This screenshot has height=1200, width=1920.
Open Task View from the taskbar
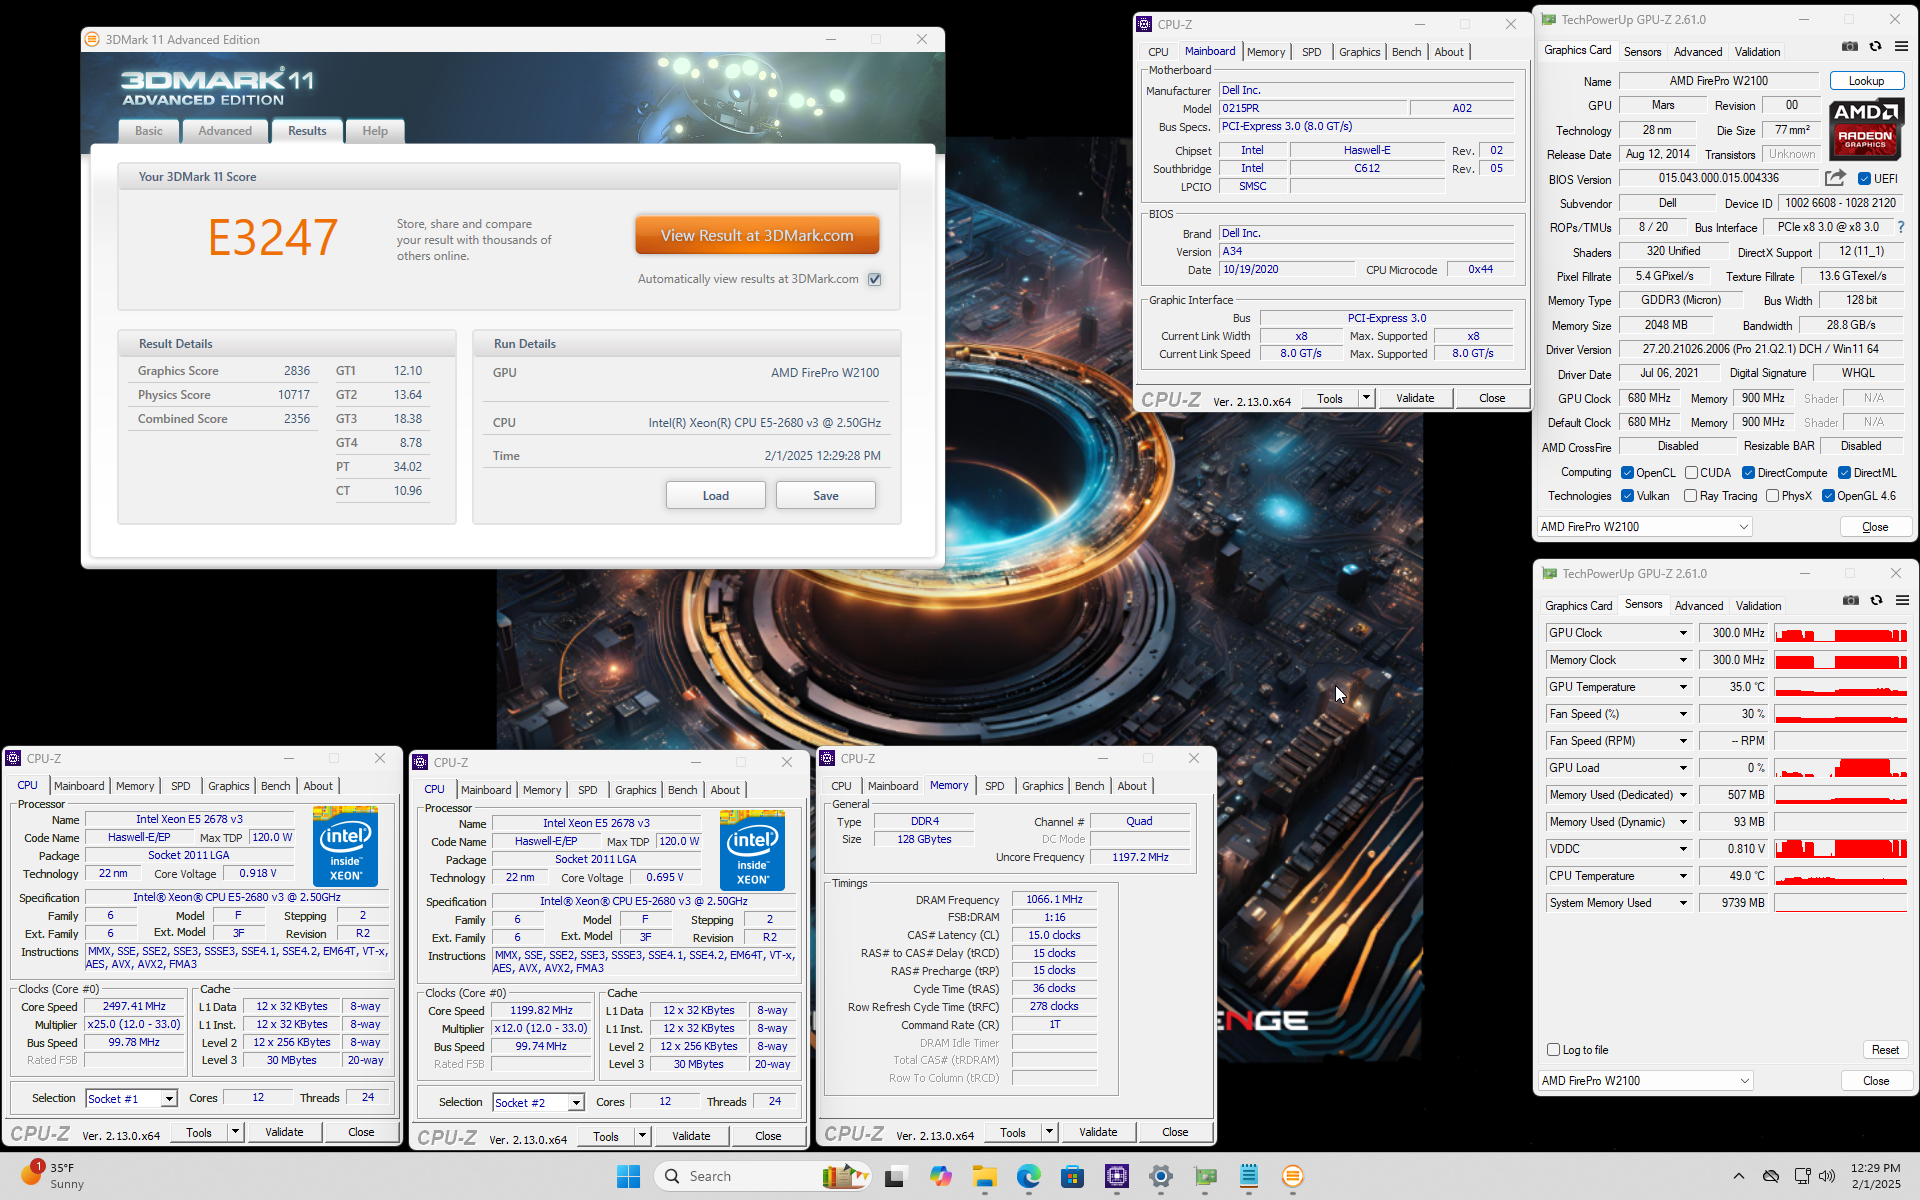pos(895,1176)
